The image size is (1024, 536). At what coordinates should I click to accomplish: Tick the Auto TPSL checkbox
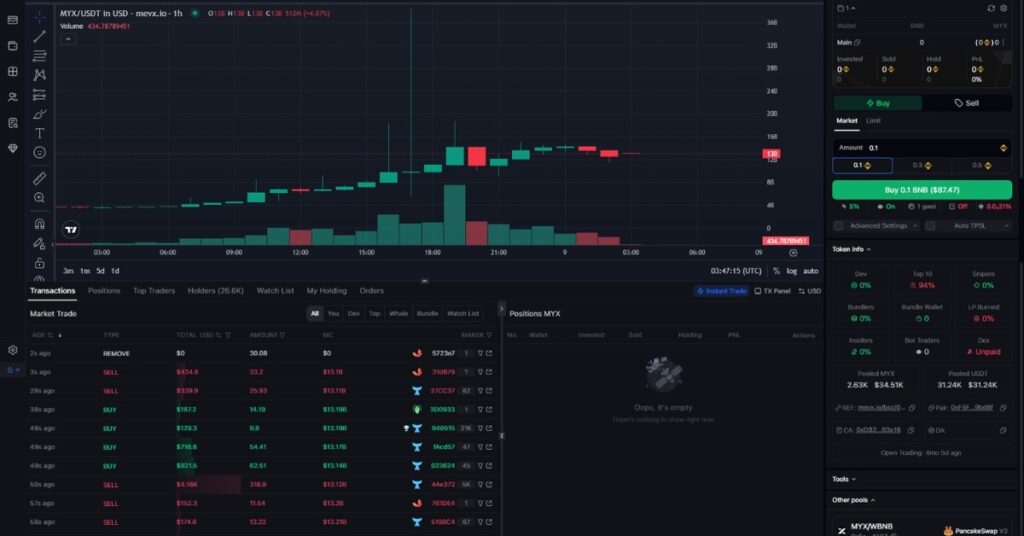[x=930, y=226]
